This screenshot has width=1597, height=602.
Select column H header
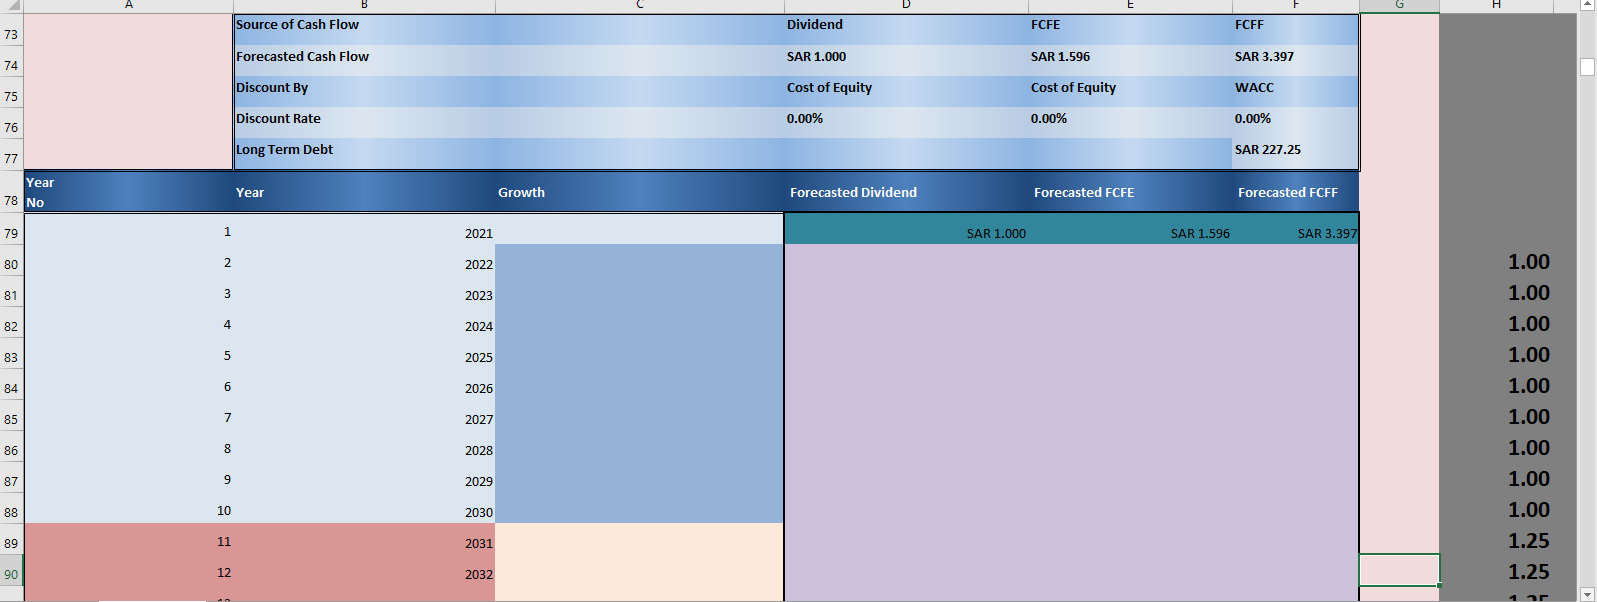pyautogui.click(x=1496, y=6)
